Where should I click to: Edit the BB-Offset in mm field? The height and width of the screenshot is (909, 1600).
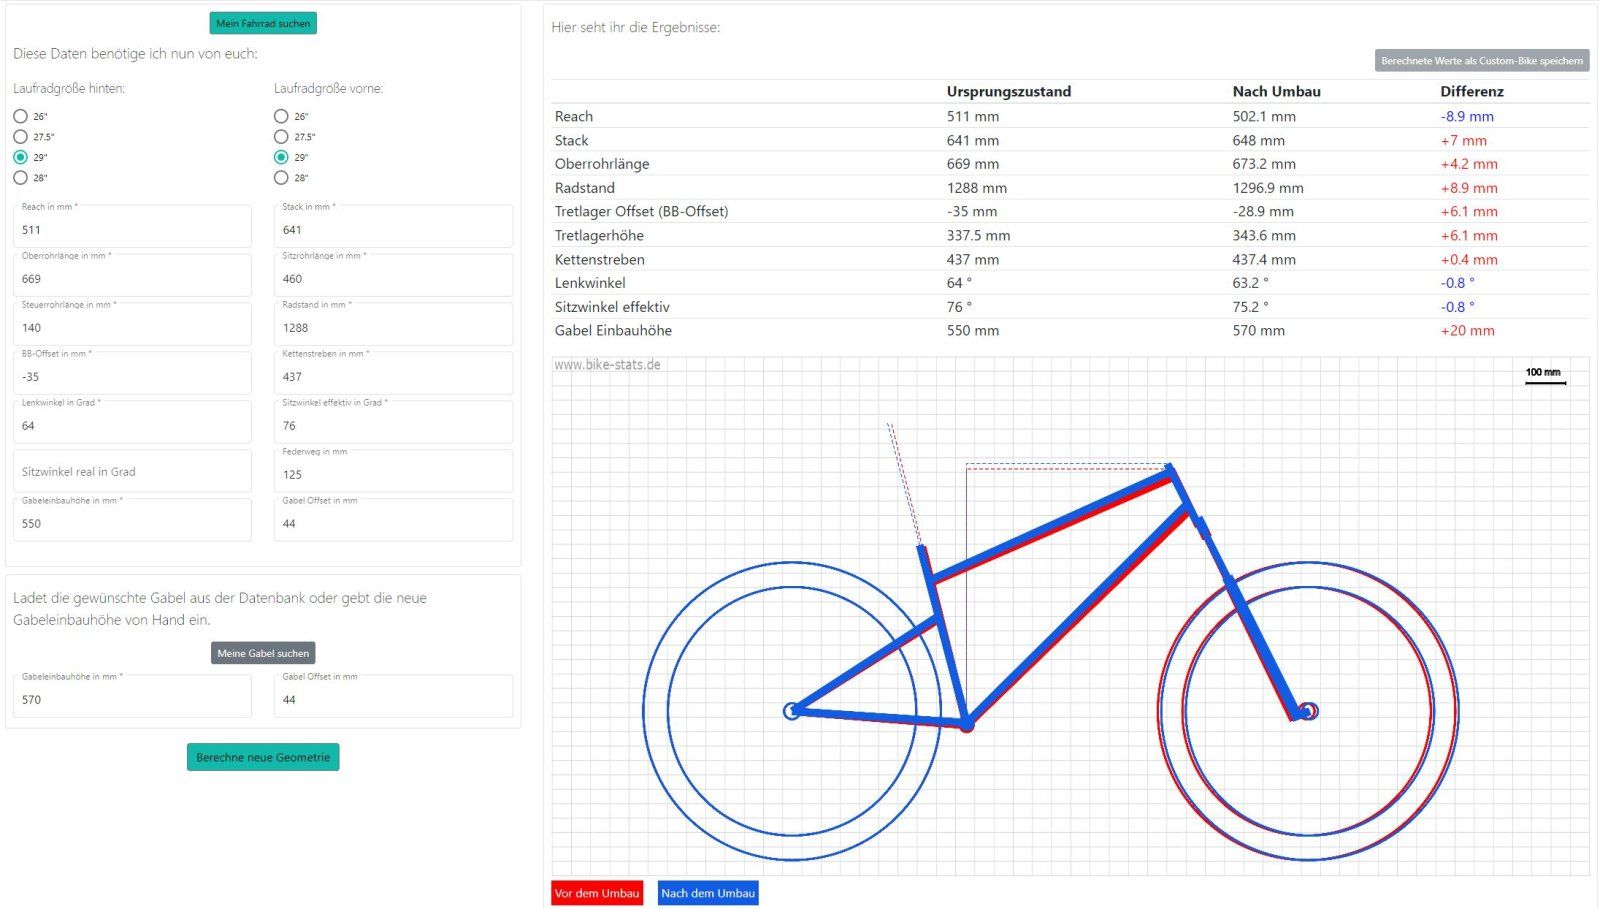click(x=132, y=376)
